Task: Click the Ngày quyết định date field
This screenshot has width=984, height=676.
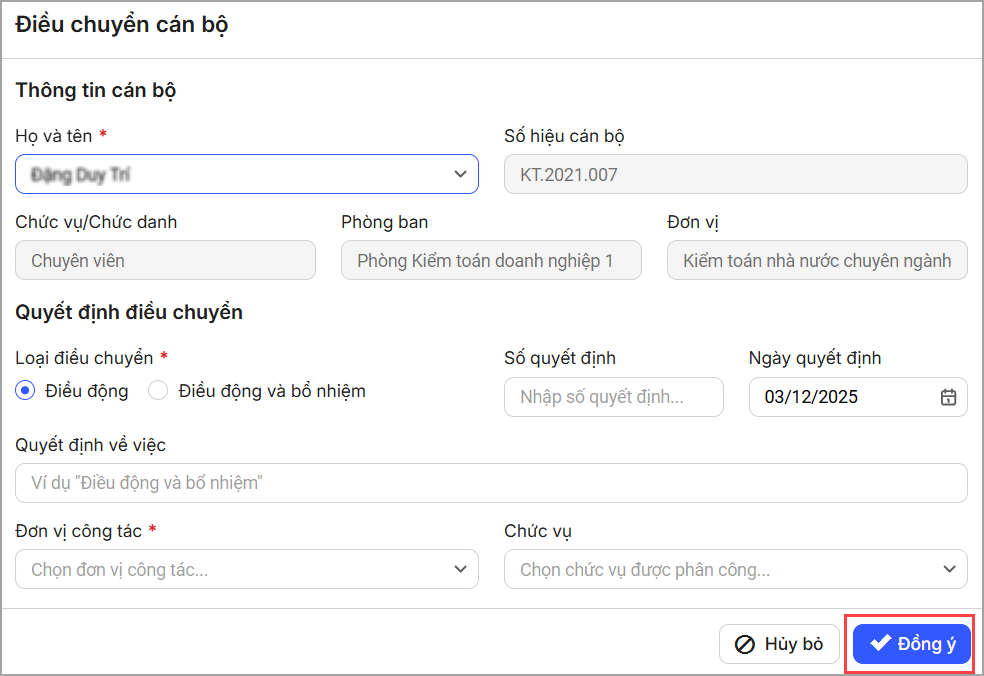Action: [840, 397]
